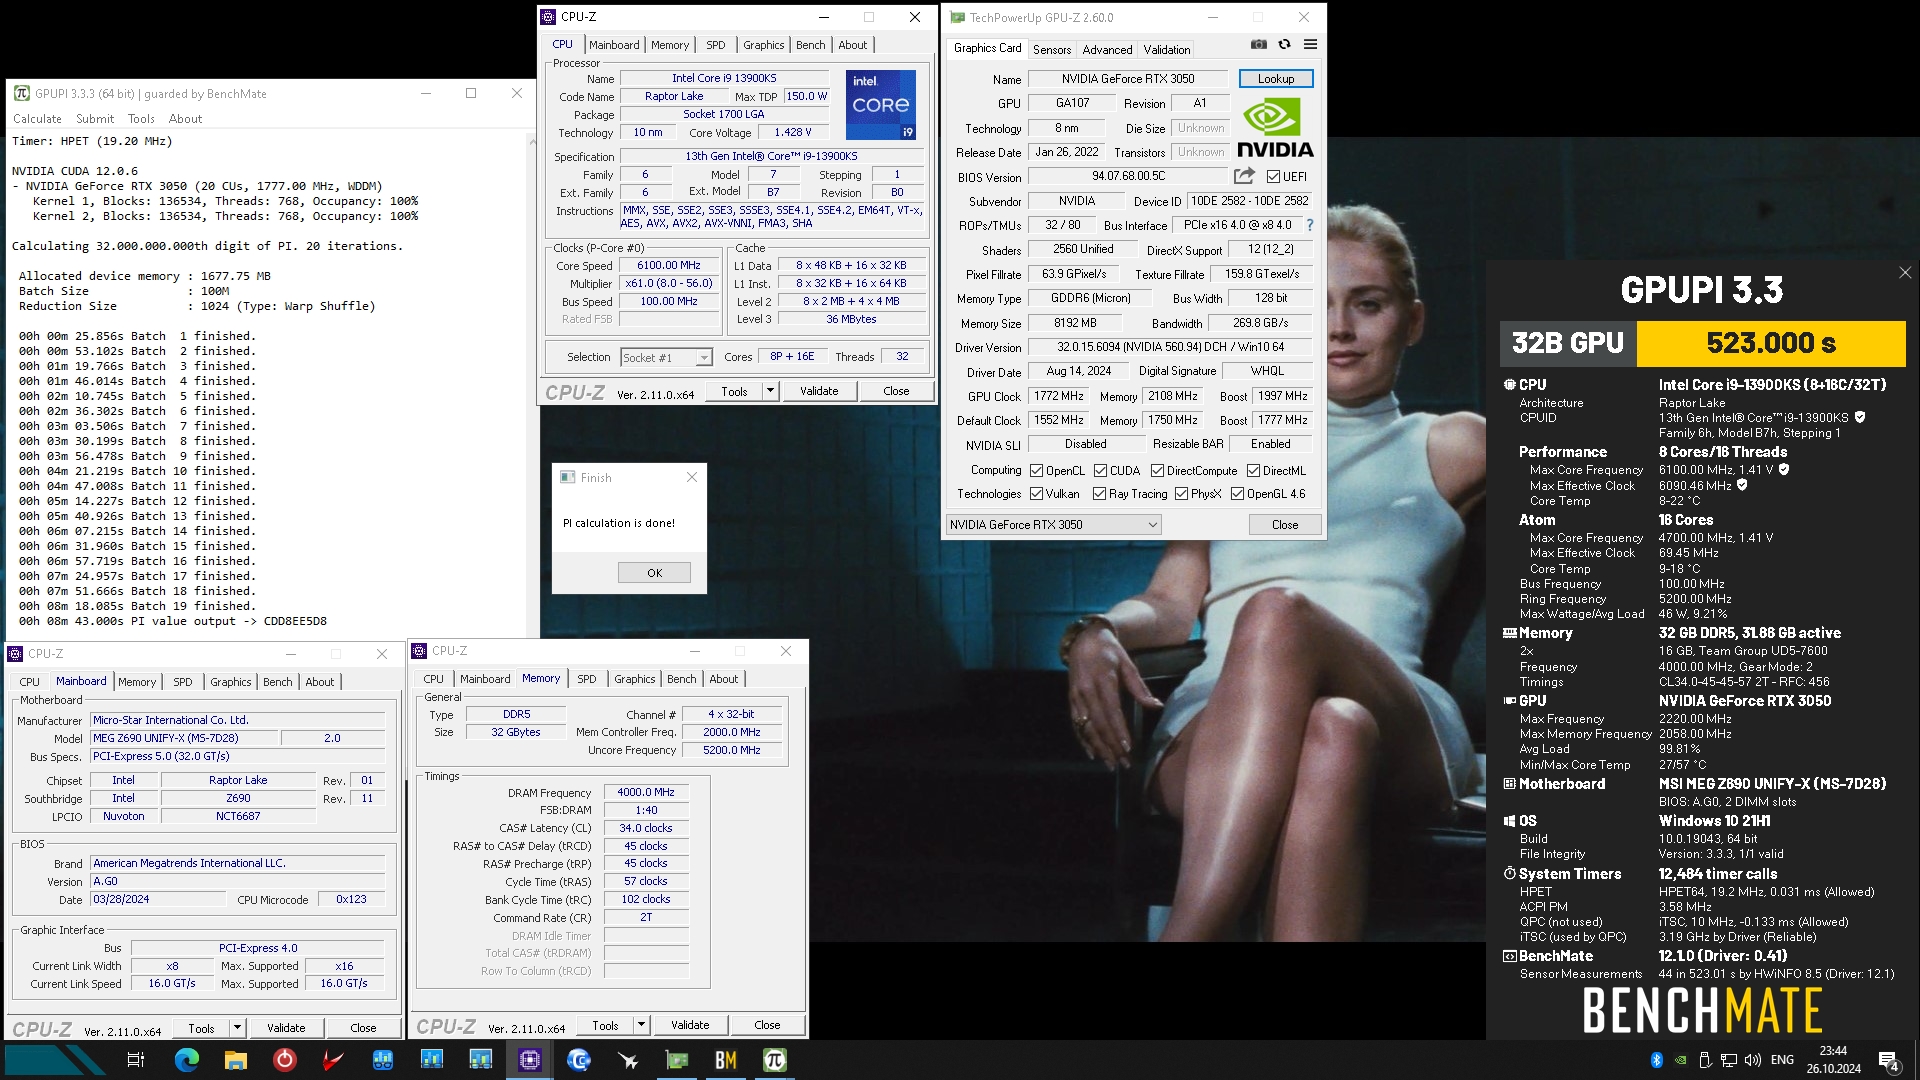
Task: Click the blue C globe taskbar icon
Action: coord(578,1060)
